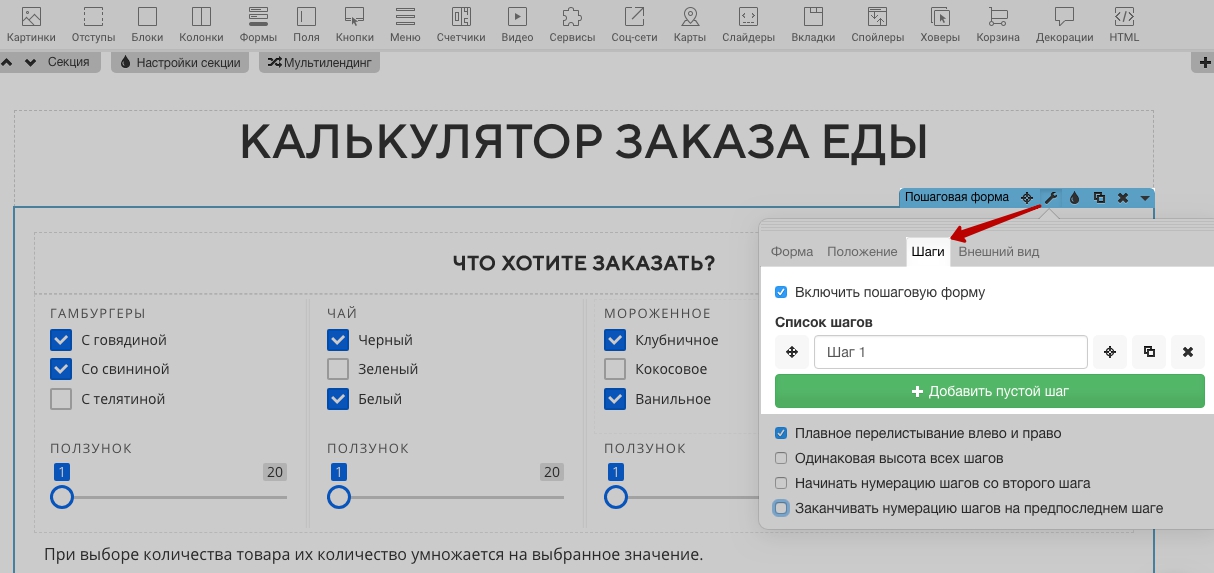Move section down with the down chevron
1214x573 pixels.
tap(31, 62)
